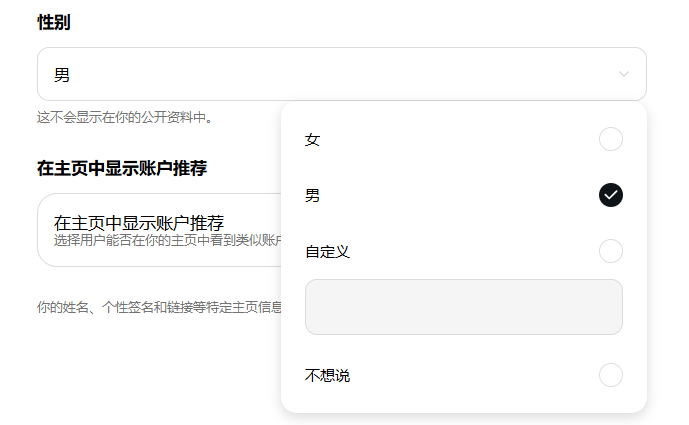Choose the 男 option label in list
This screenshot has width=689, height=425.
coord(312,195)
